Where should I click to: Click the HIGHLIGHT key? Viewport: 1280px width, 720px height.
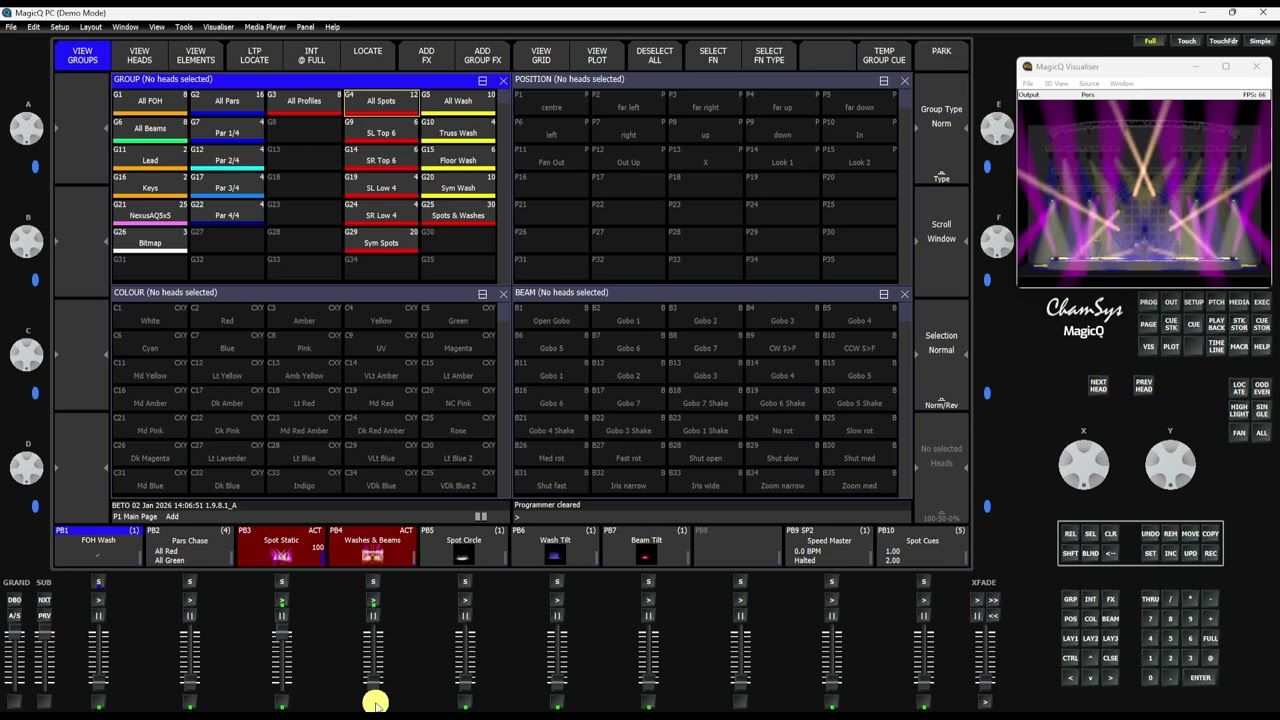(1239, 410)
